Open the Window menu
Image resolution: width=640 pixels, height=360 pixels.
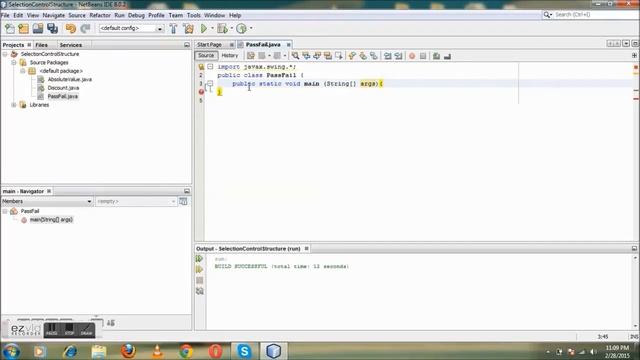[215, 15]
